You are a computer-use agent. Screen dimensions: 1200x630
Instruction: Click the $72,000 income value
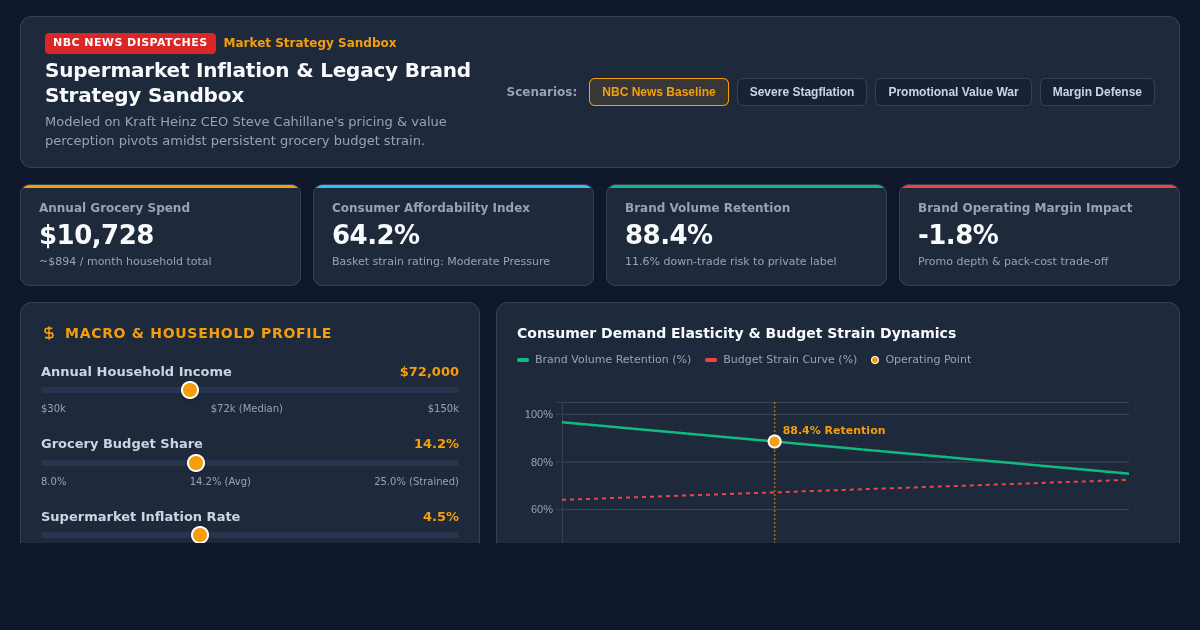coord(429,372)
